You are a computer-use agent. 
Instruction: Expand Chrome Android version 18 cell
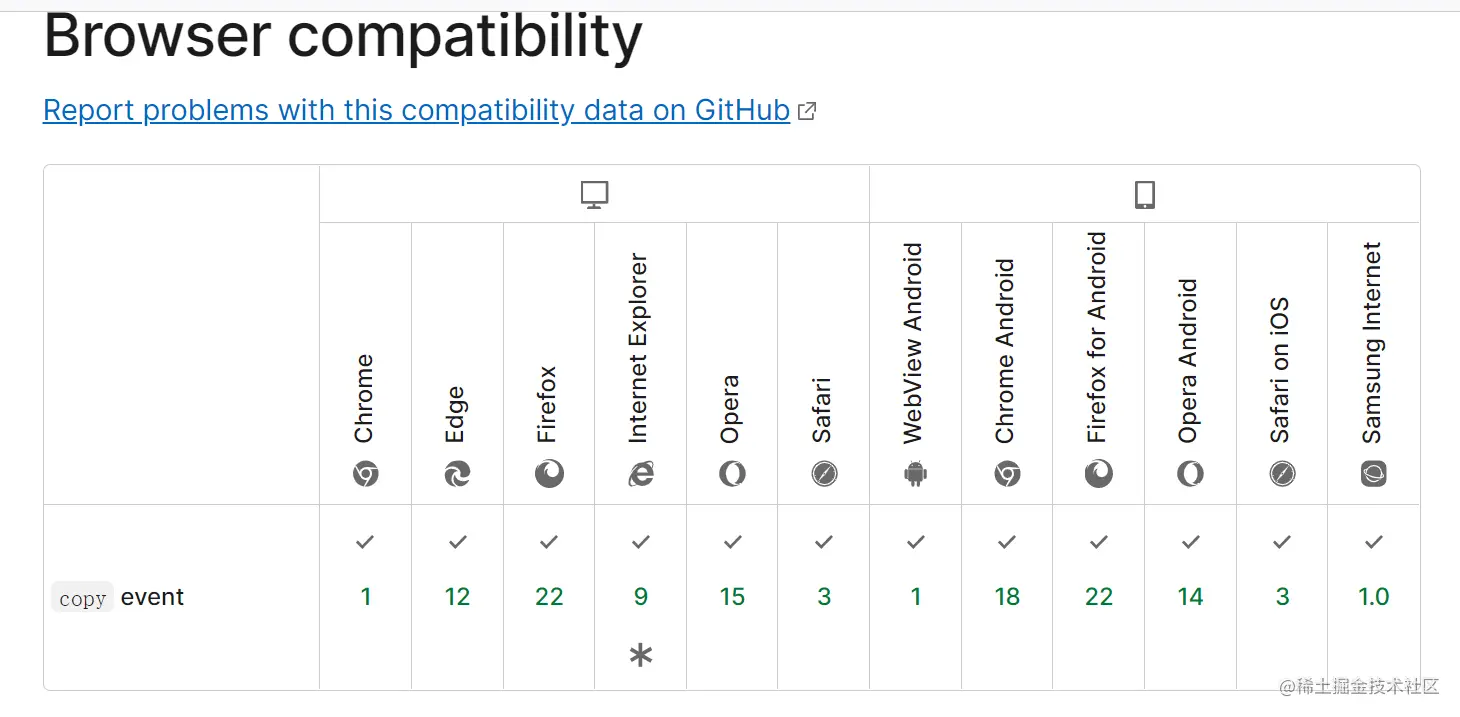click(x=1007, y=597)
